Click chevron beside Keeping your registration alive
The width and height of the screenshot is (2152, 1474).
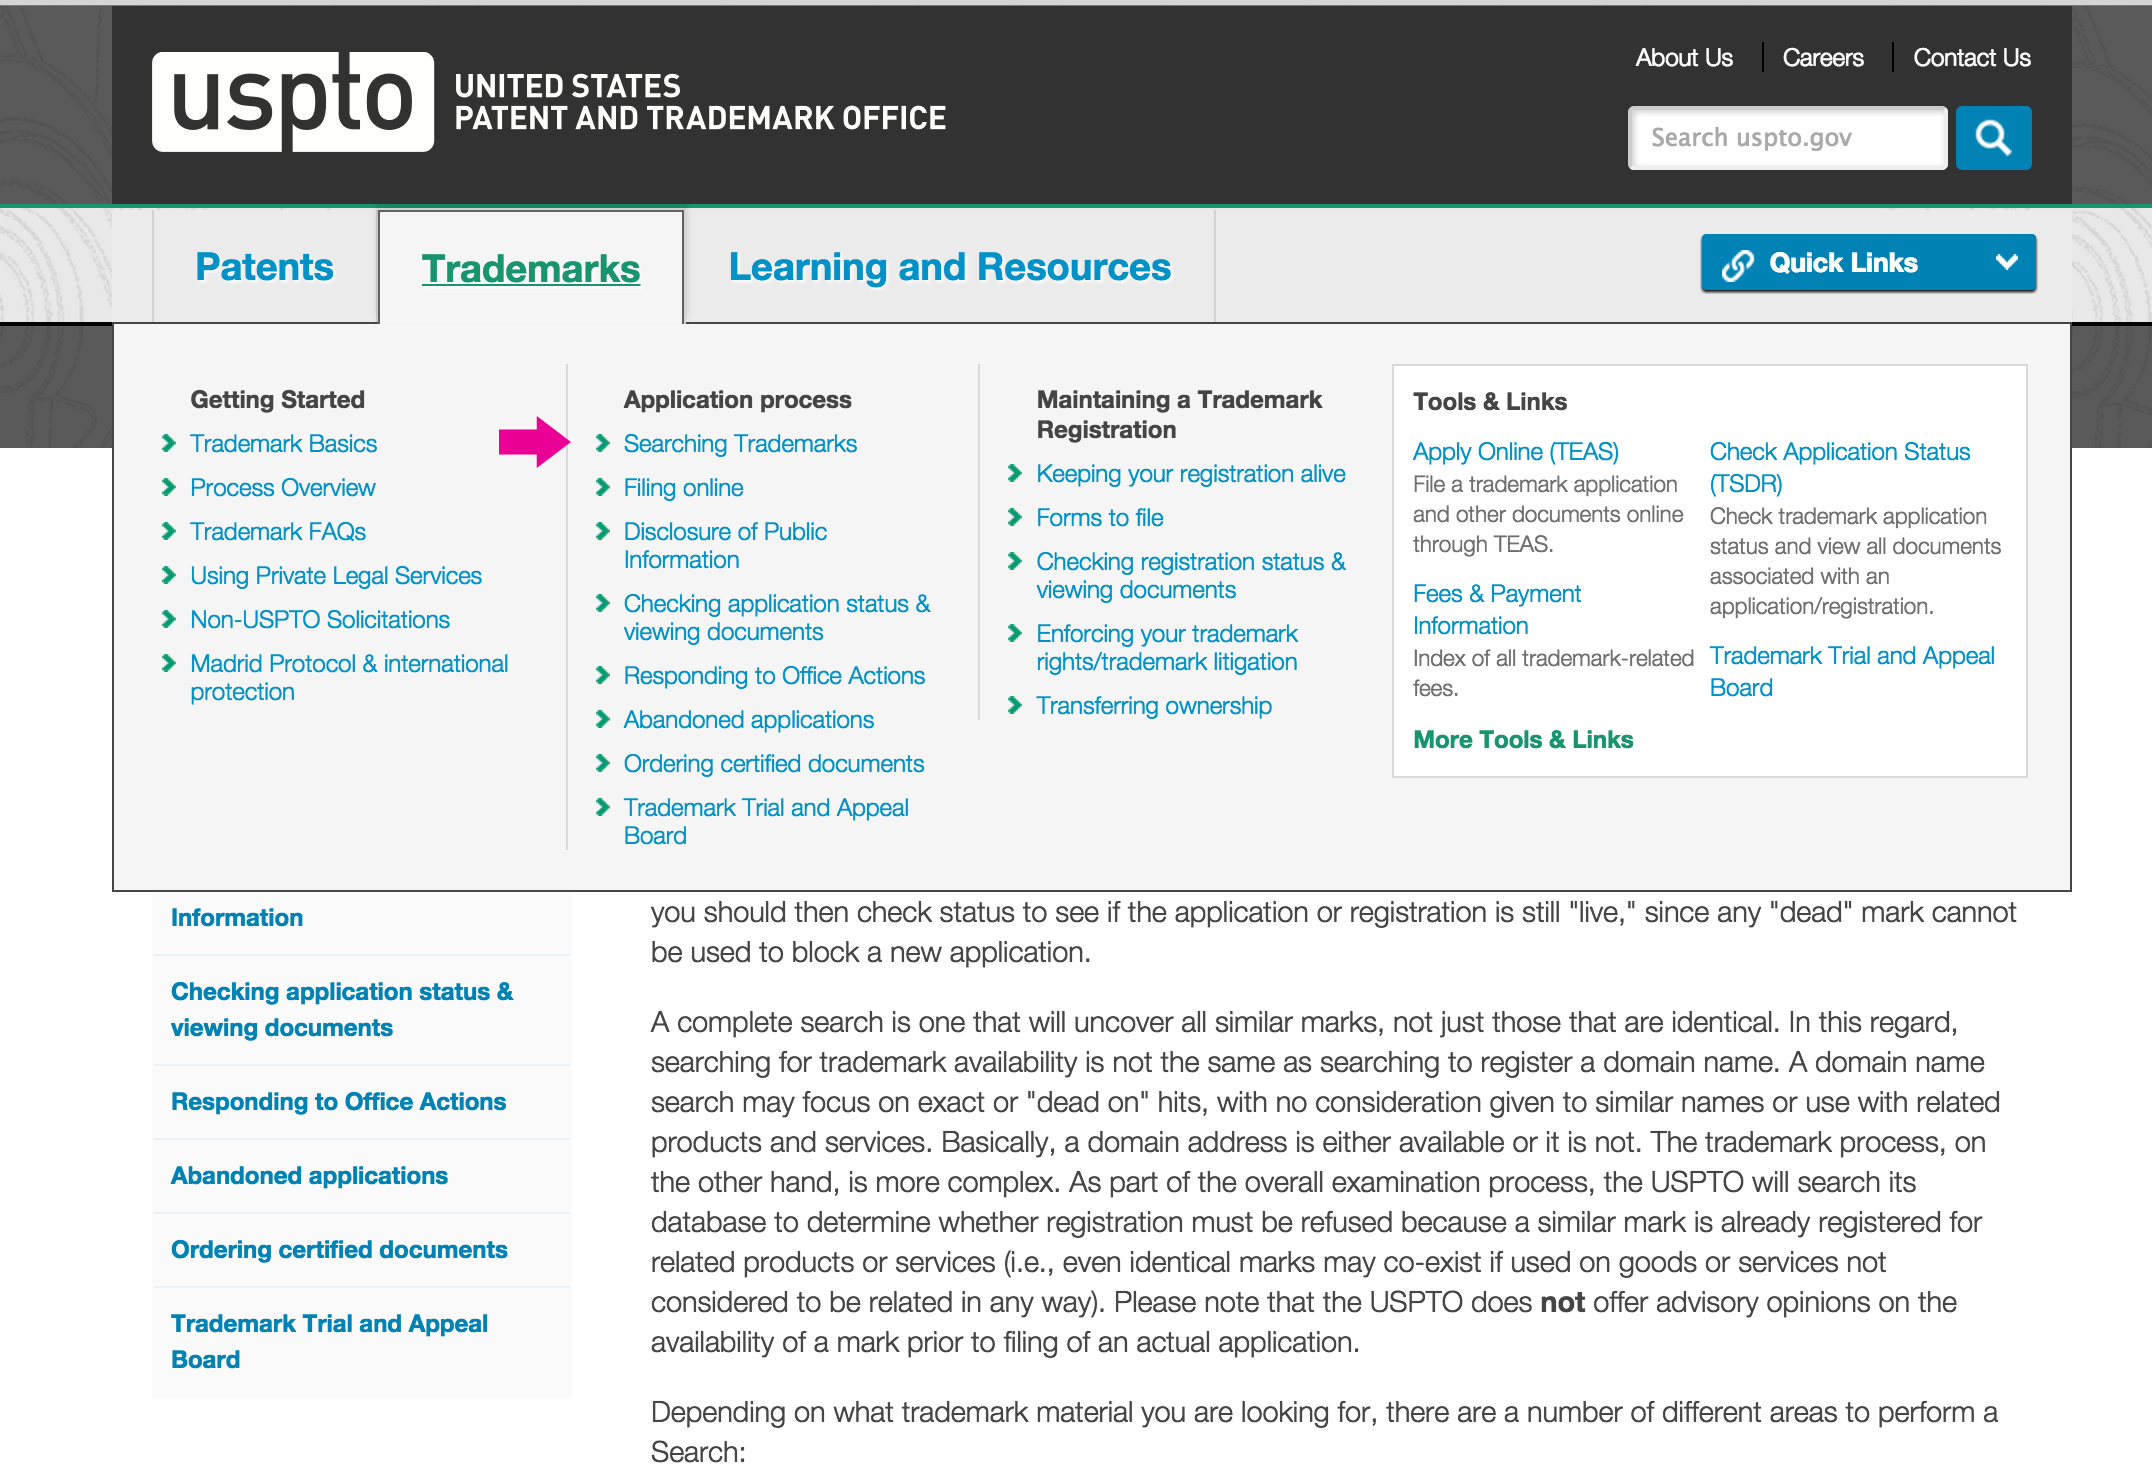[x=1014, y=473]
